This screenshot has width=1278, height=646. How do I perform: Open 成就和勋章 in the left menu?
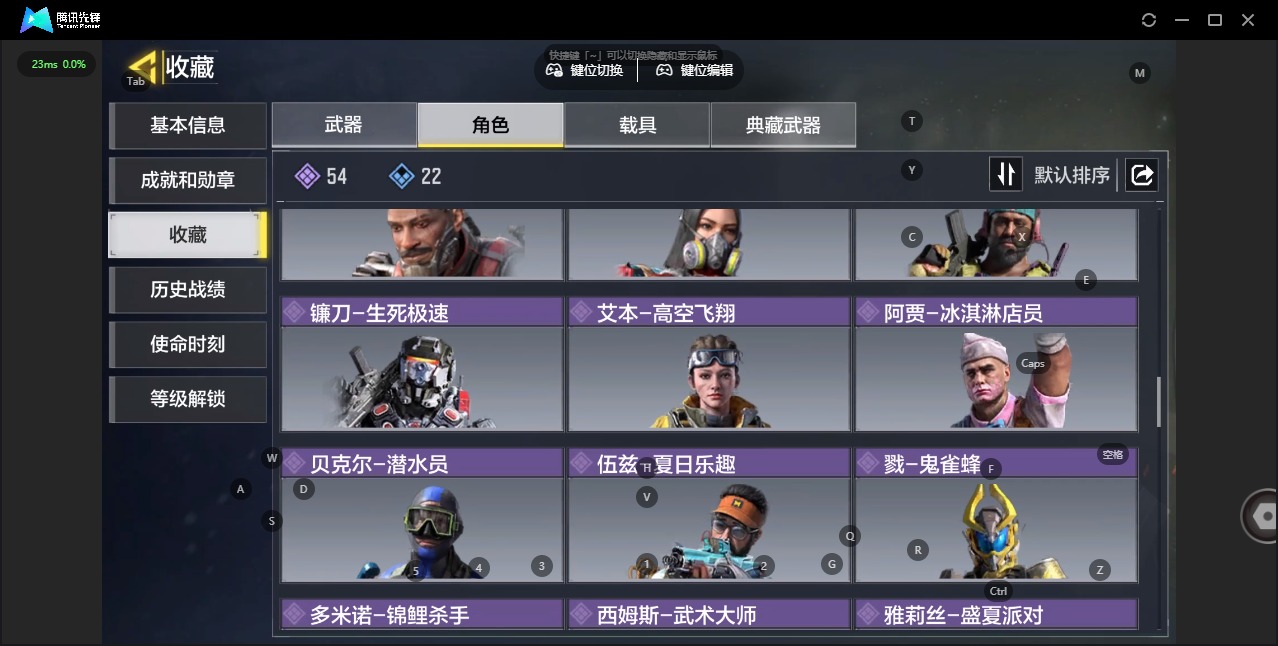pos(188,180)
